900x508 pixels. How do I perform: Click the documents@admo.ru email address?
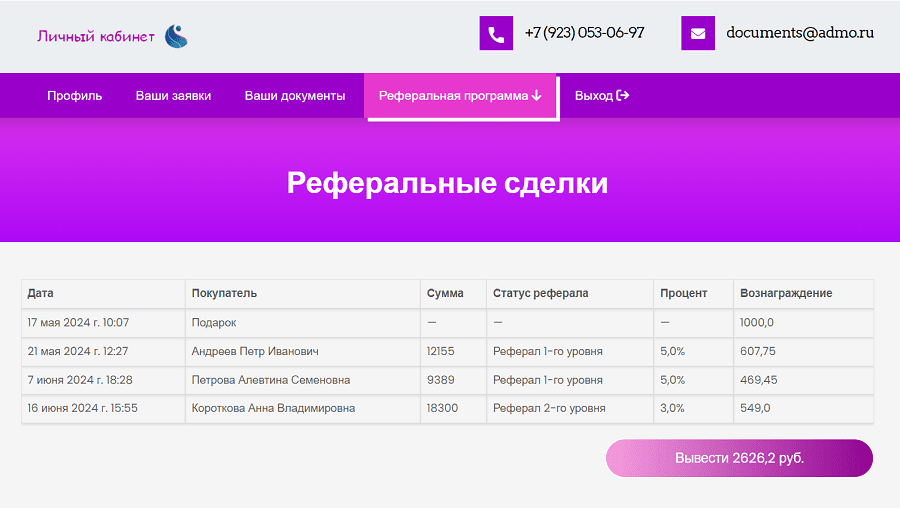(800, 33)
